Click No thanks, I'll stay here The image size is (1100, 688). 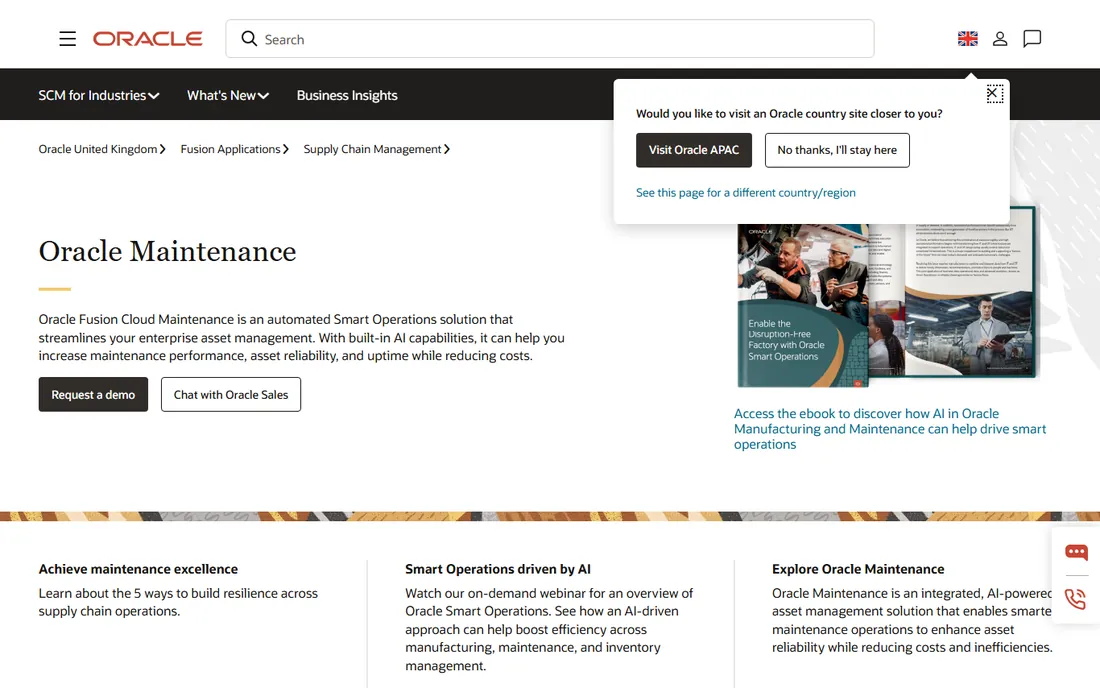pyautogui.click(x=837, y=150)
